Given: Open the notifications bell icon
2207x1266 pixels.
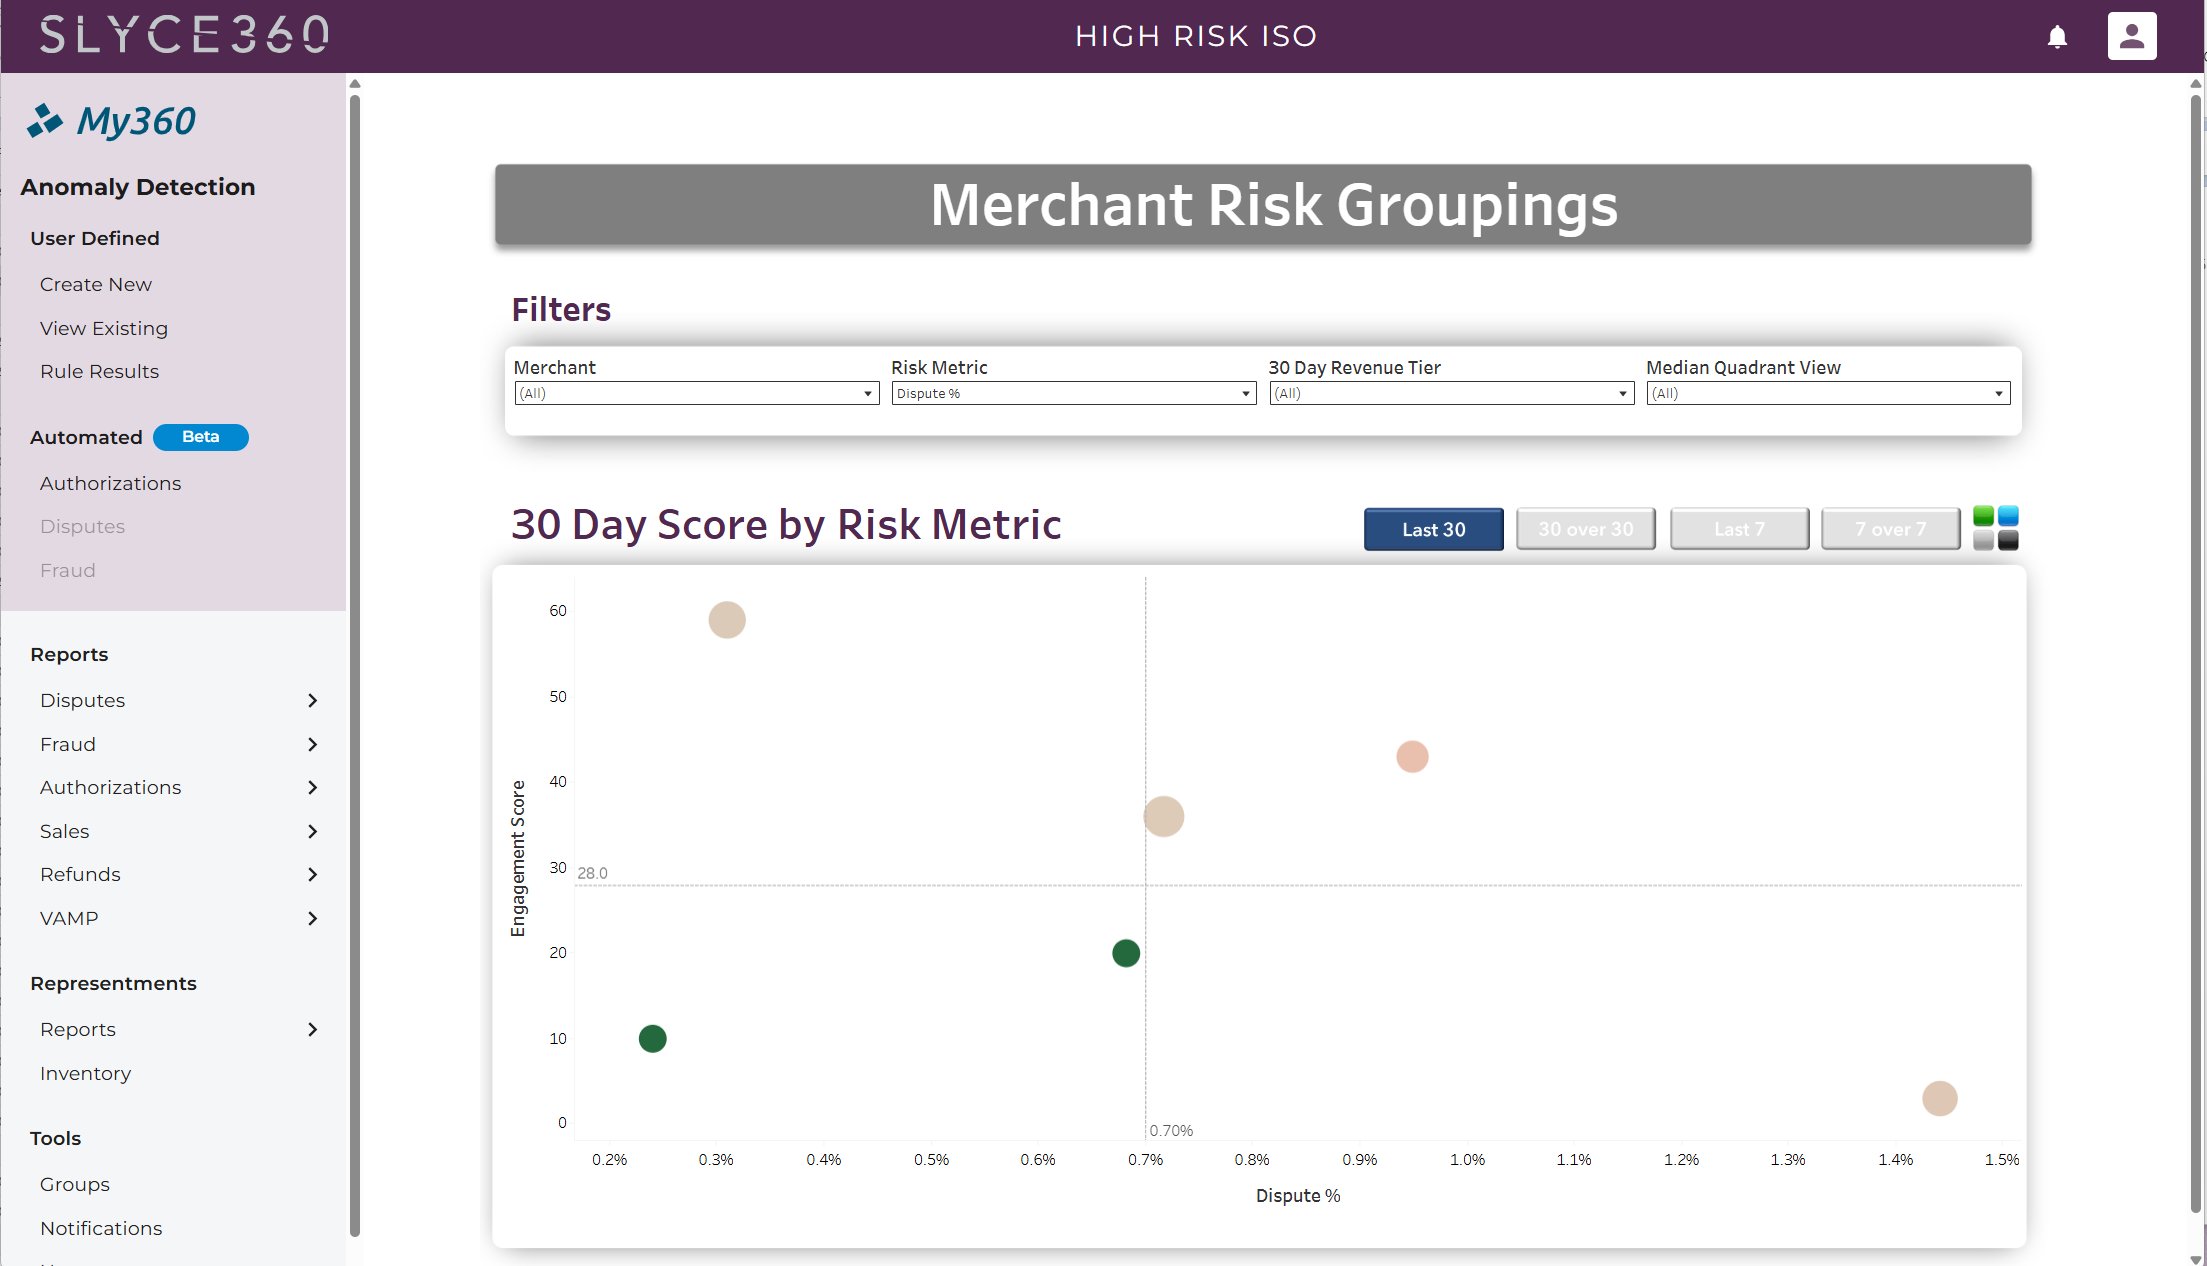Looking at the screenshot, I should (x=2057, y=37).
